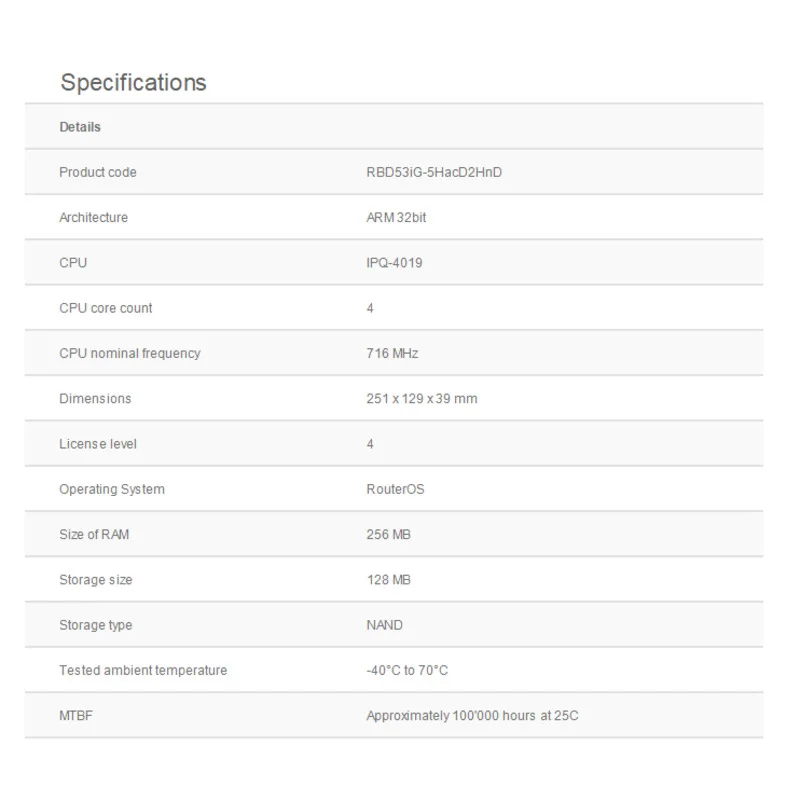Viewport: 800px width, 800px height.
Task: Select the RouterOS operating system value
Action: tap(395, 489)
